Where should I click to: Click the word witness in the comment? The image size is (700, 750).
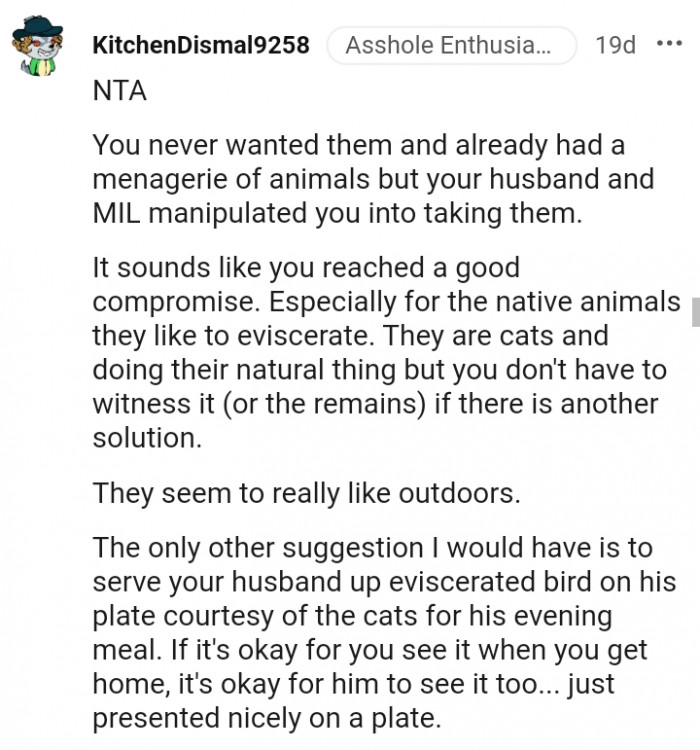142,404
